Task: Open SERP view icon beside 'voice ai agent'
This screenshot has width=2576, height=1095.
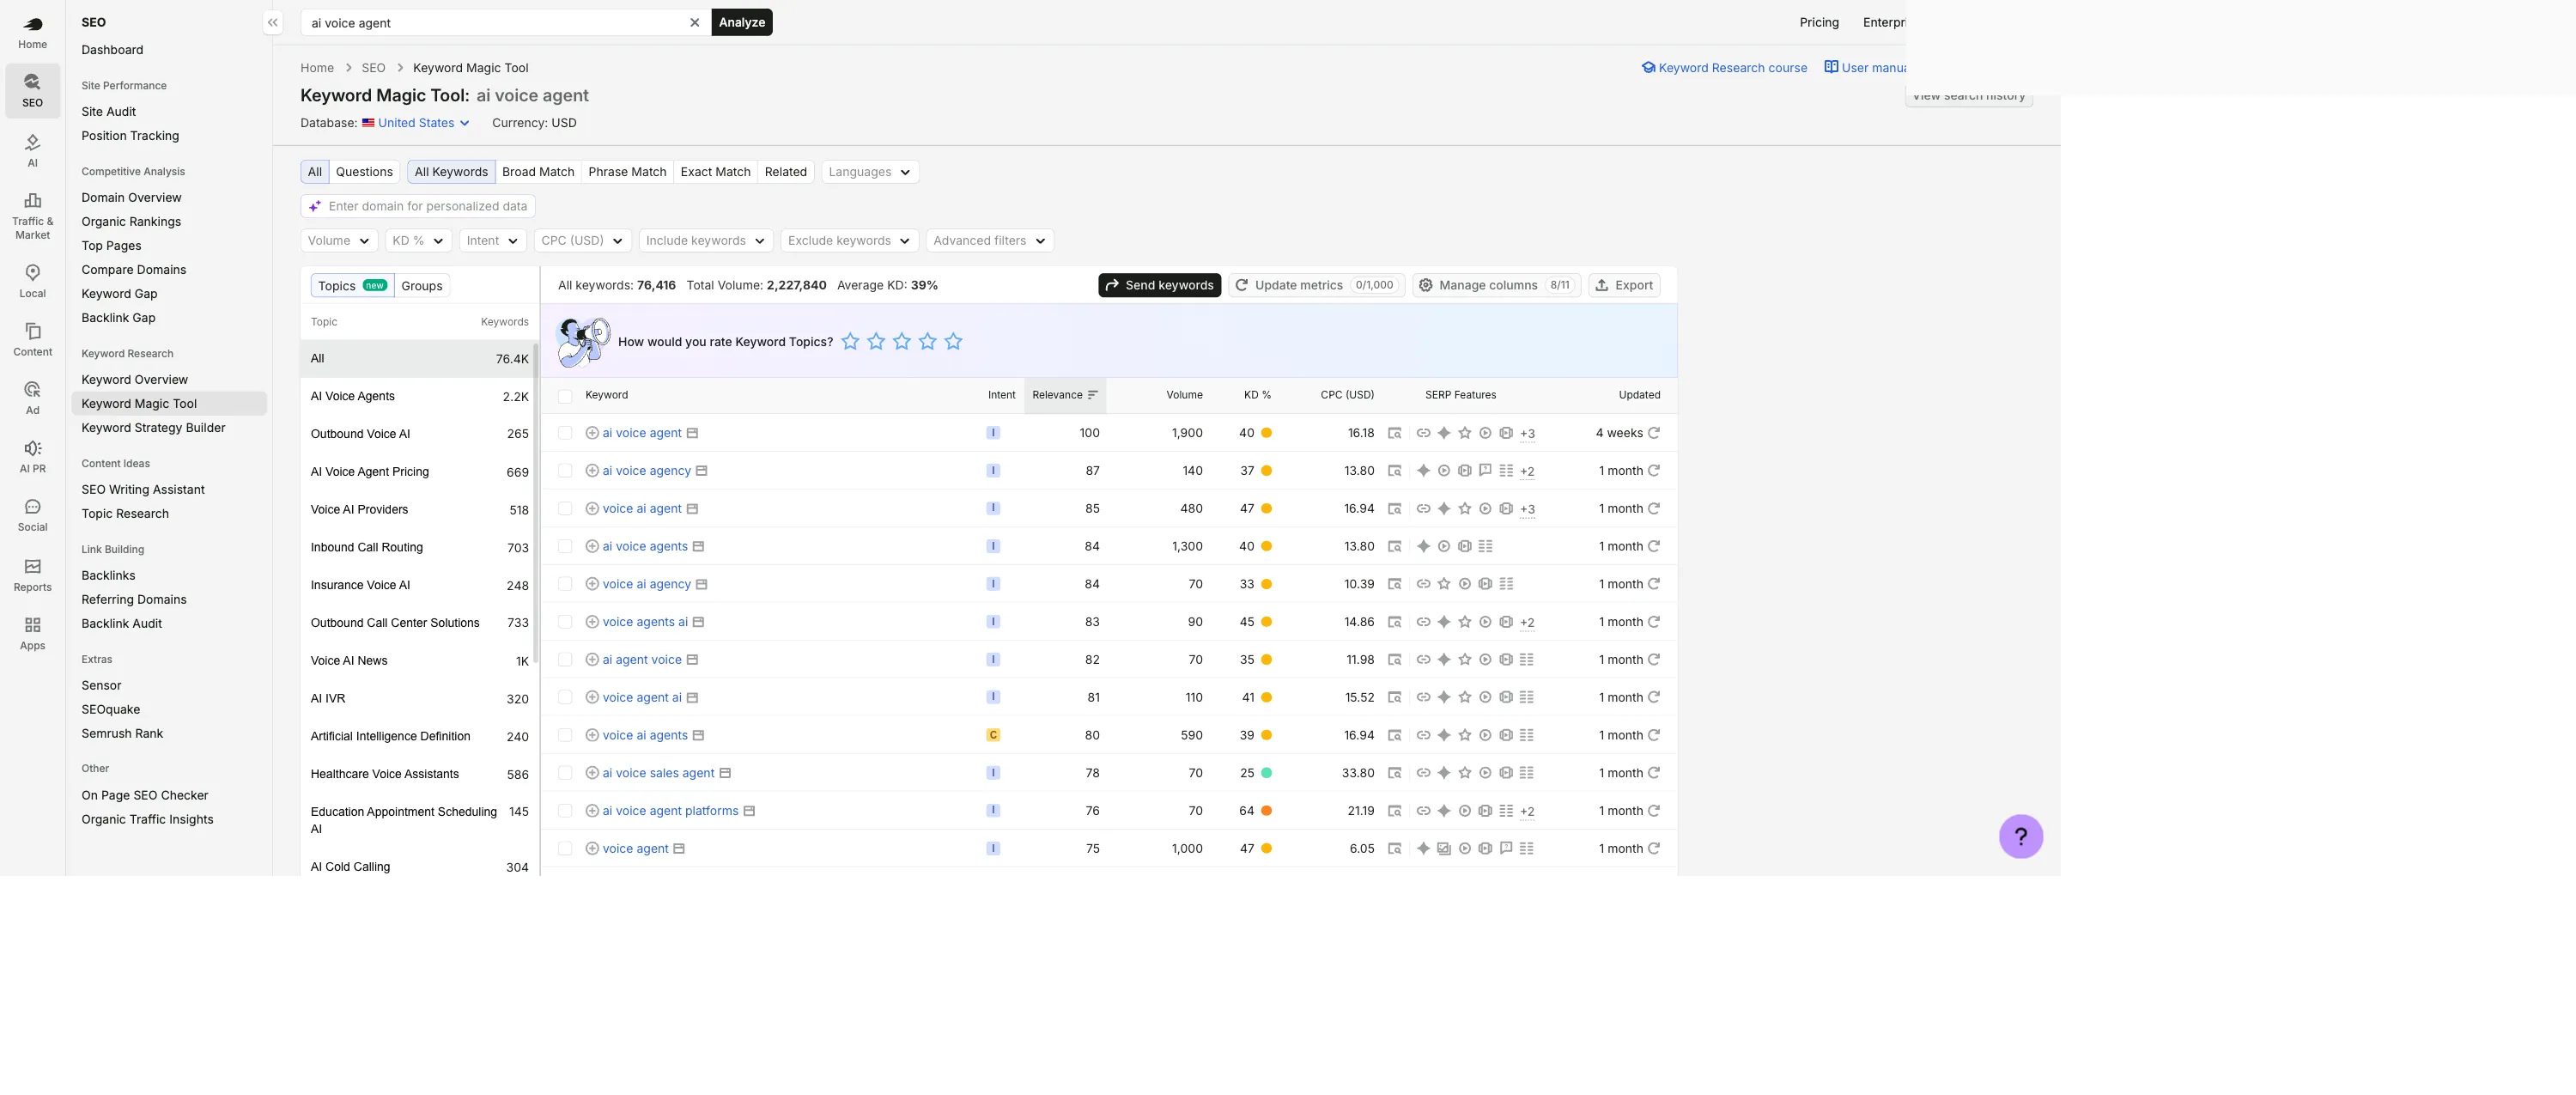Action: coord(692,509)
